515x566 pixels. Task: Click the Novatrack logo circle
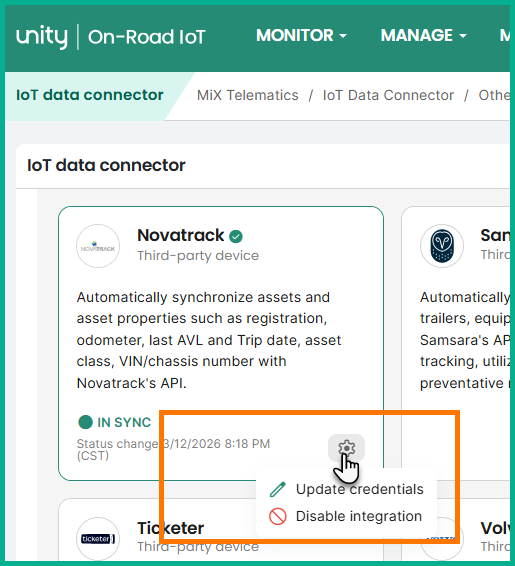click(98, 246)
